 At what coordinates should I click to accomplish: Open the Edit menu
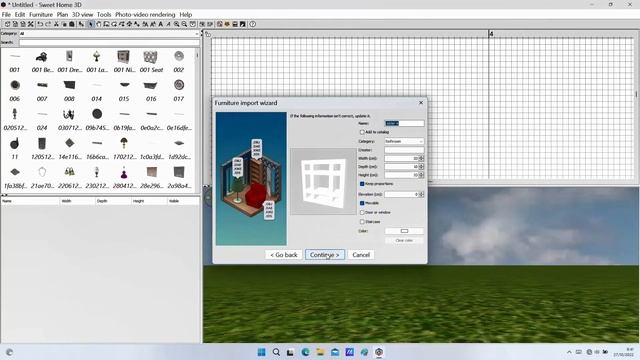(x=20, y=15)
